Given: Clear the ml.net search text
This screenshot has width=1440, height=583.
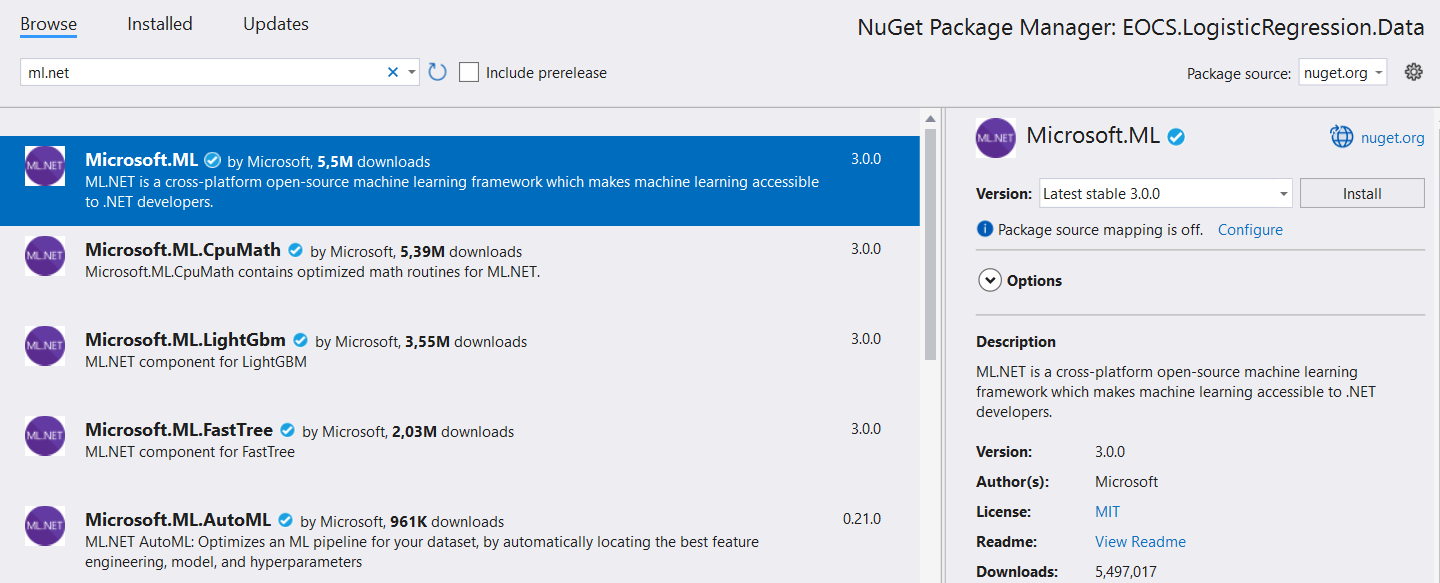Looking at the screenshot, I should click(393, 72).
